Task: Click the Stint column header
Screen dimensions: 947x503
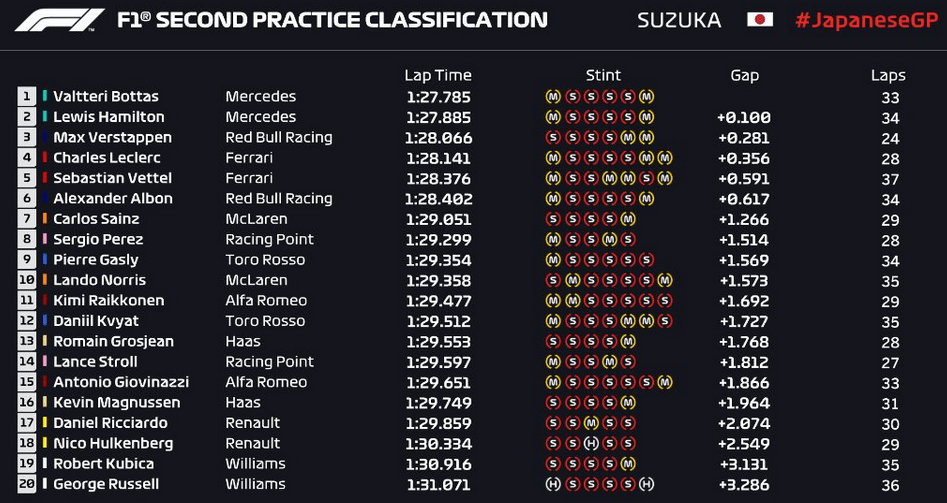Action: coord(603,75)
